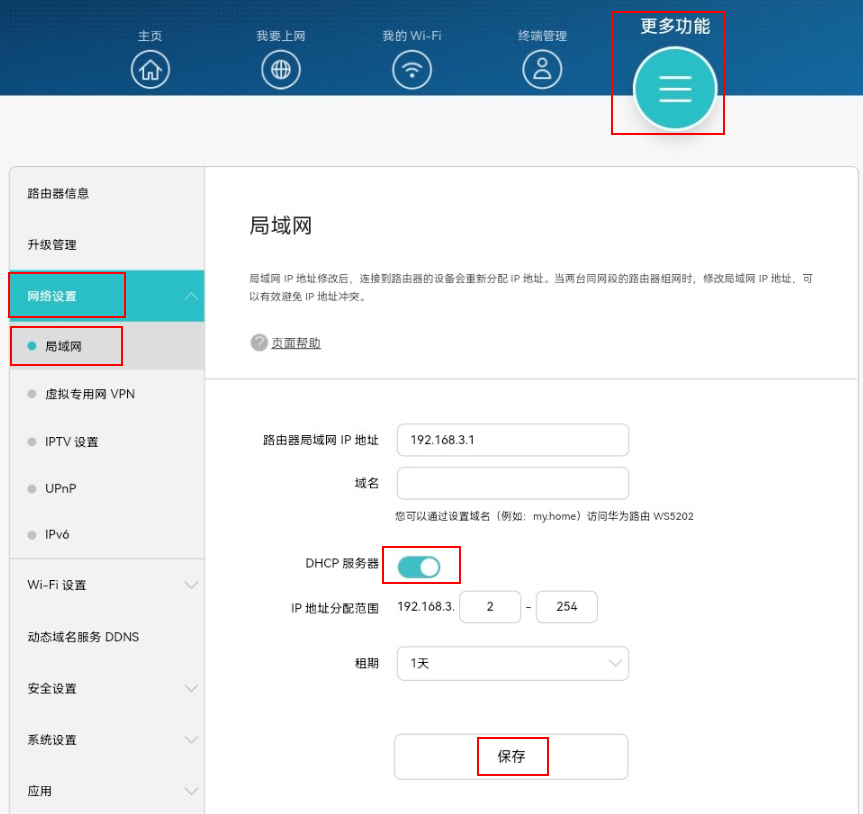Open the 页面帮助 help link
The height and width of the screenshot is (814, 863).
296,343
